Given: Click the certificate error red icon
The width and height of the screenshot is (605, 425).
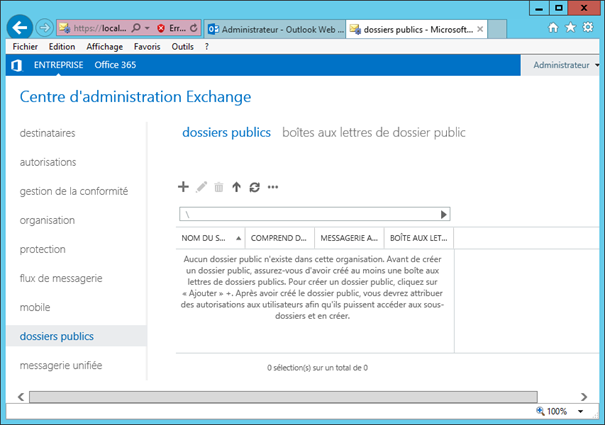Looking at the screenshot, I should (x=161, y=28).
